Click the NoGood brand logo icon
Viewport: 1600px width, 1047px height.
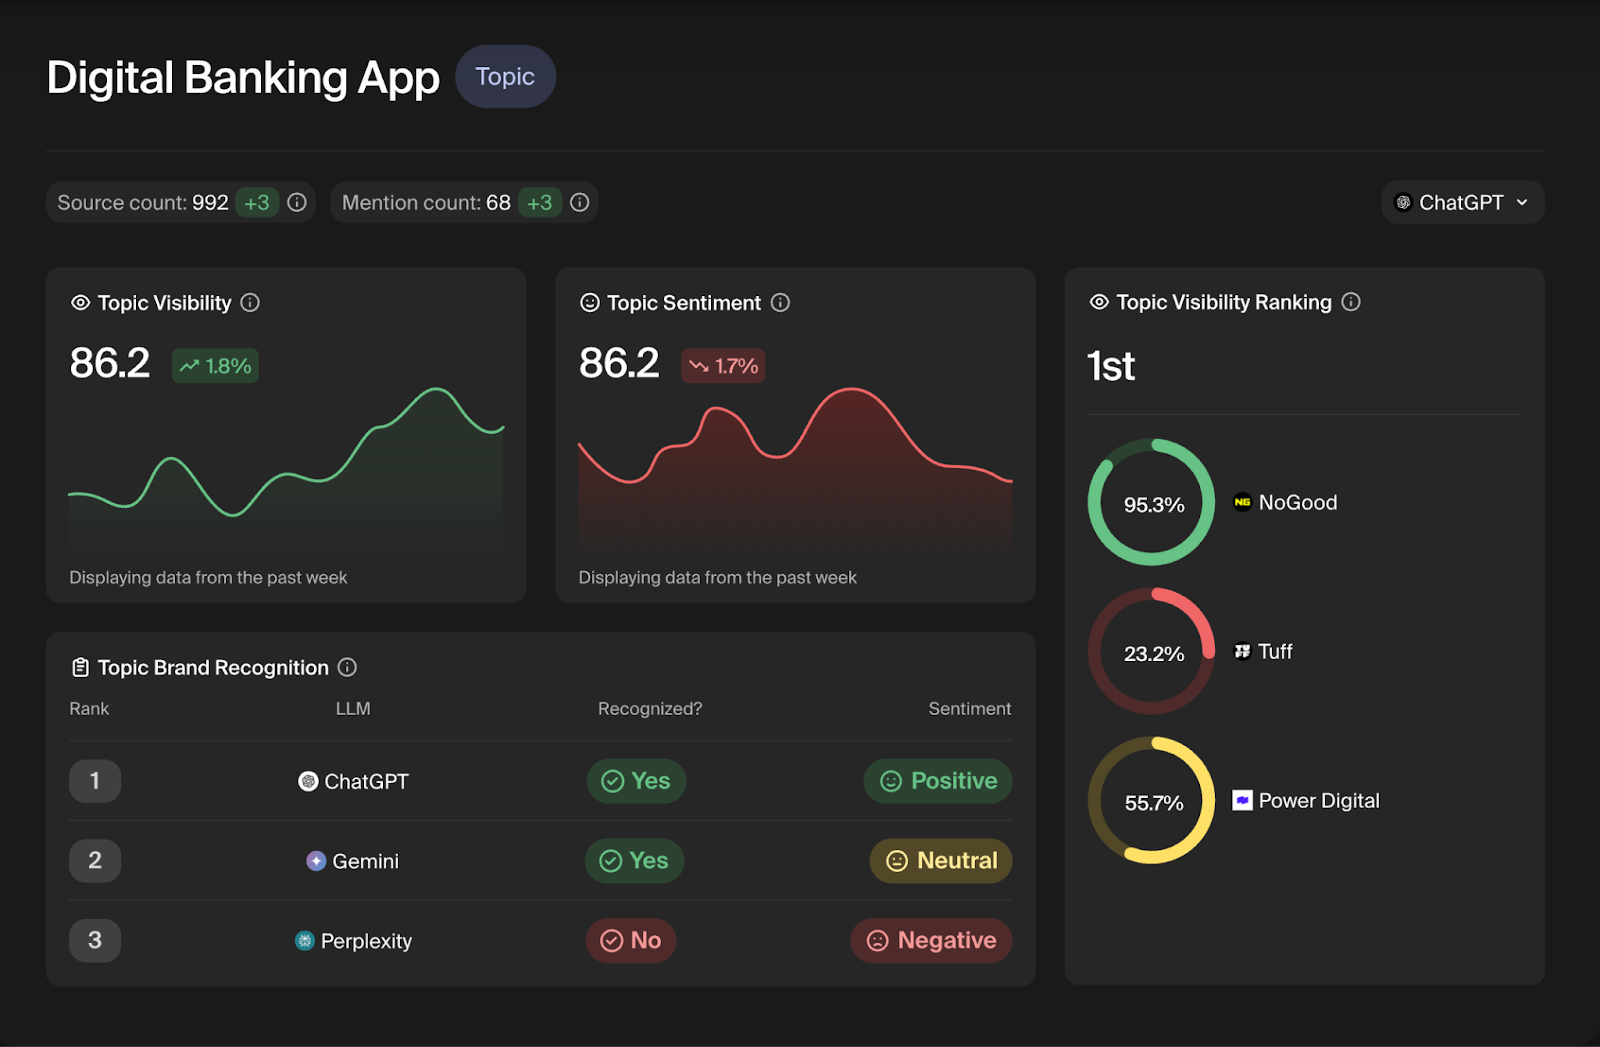coord(1242,503)
